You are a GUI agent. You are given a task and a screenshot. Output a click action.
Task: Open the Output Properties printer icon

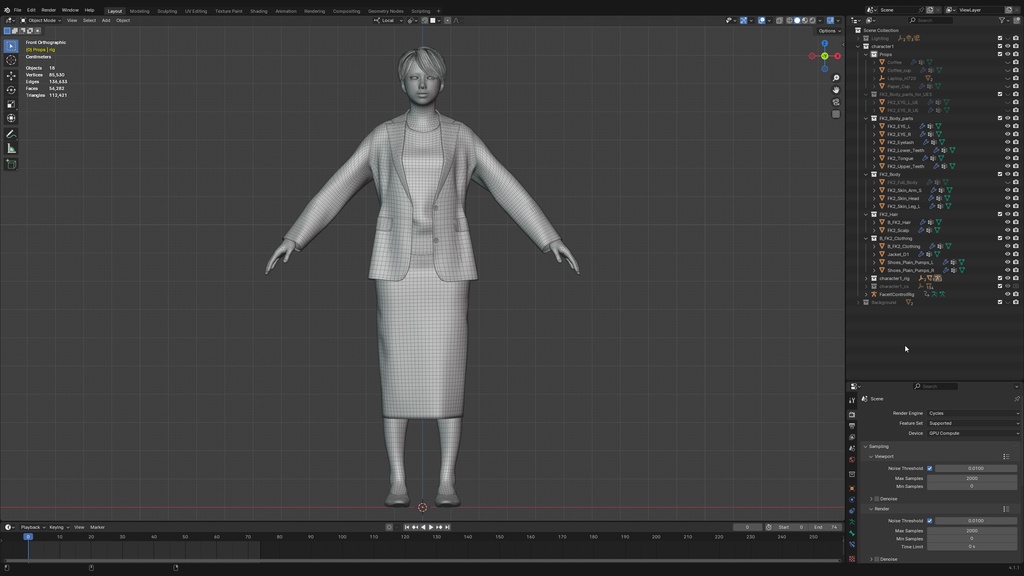click(x=853, y=425)
